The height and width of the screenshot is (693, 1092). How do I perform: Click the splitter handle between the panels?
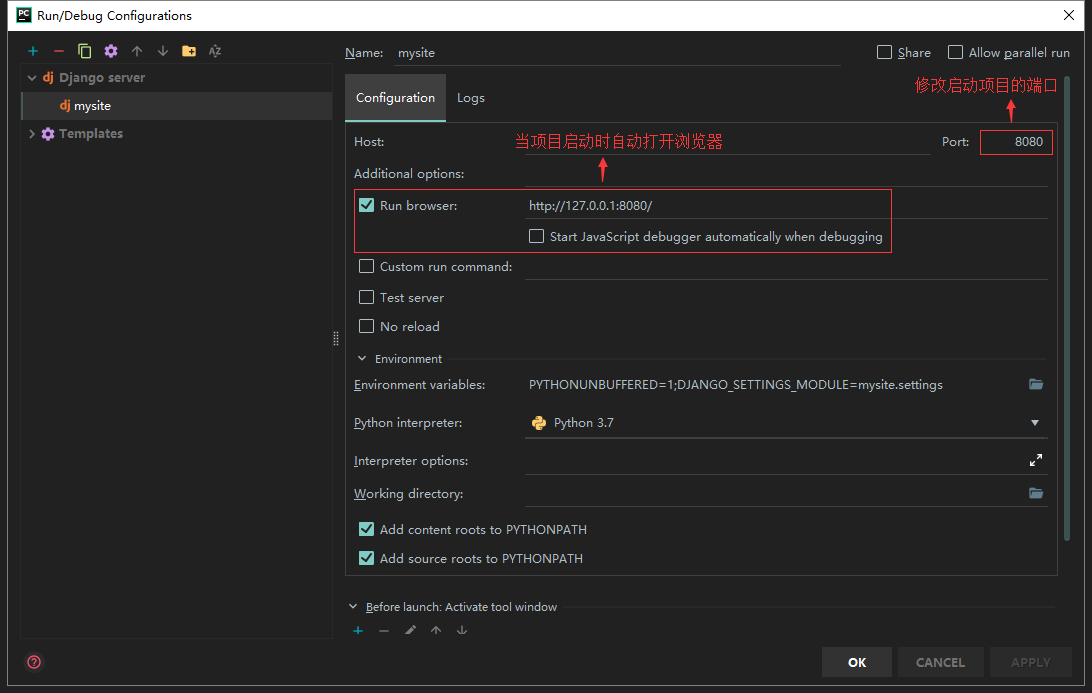[x=336, y=338]
